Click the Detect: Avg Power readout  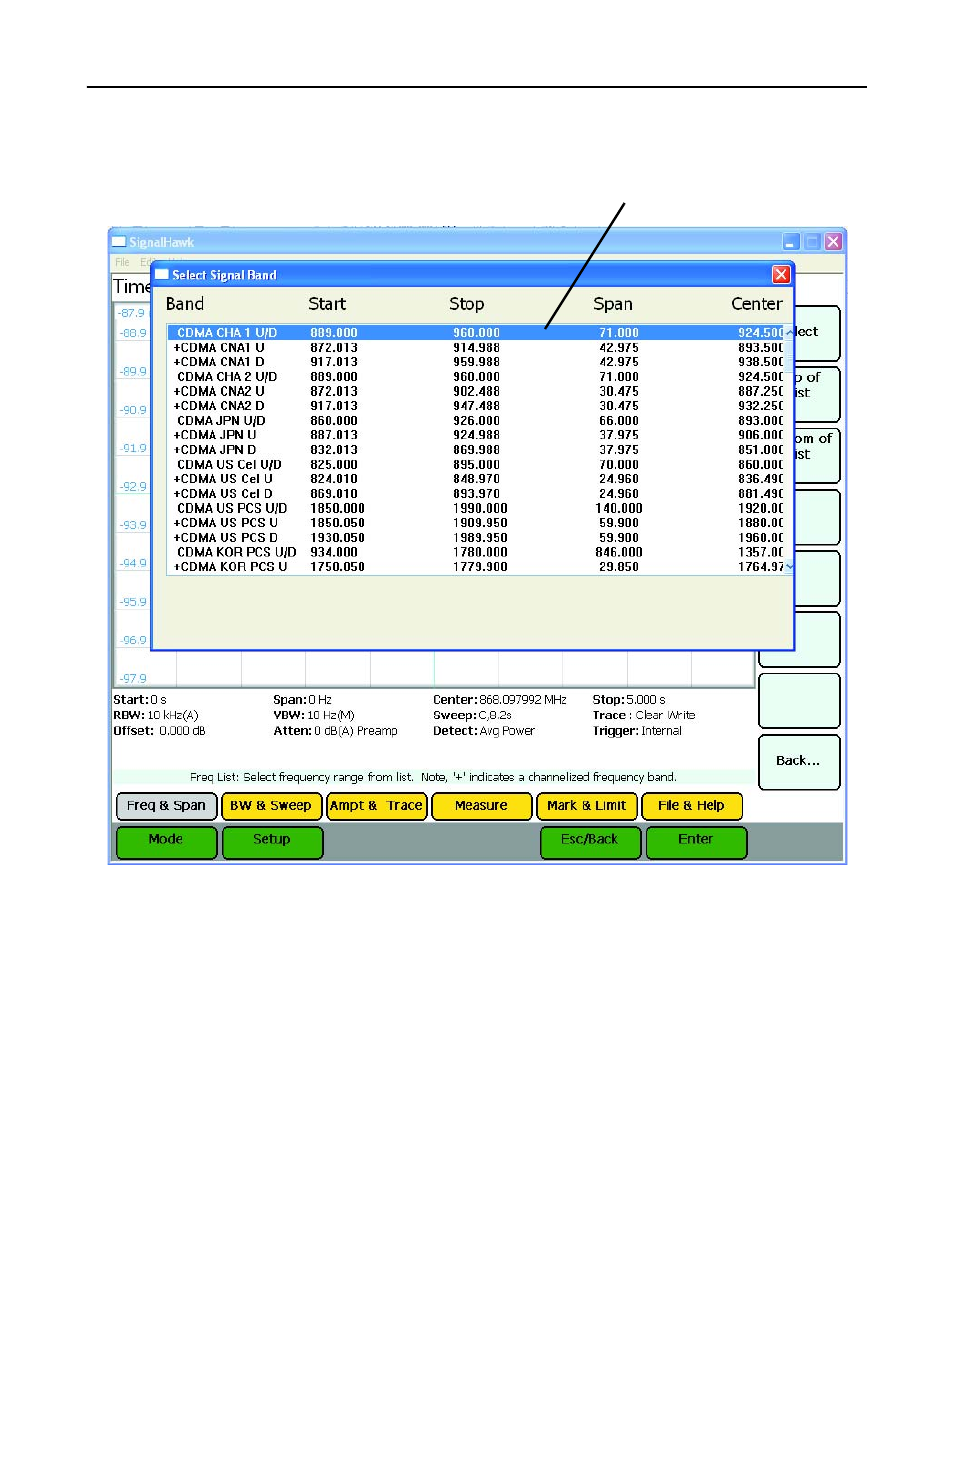(x=484, y=731)
